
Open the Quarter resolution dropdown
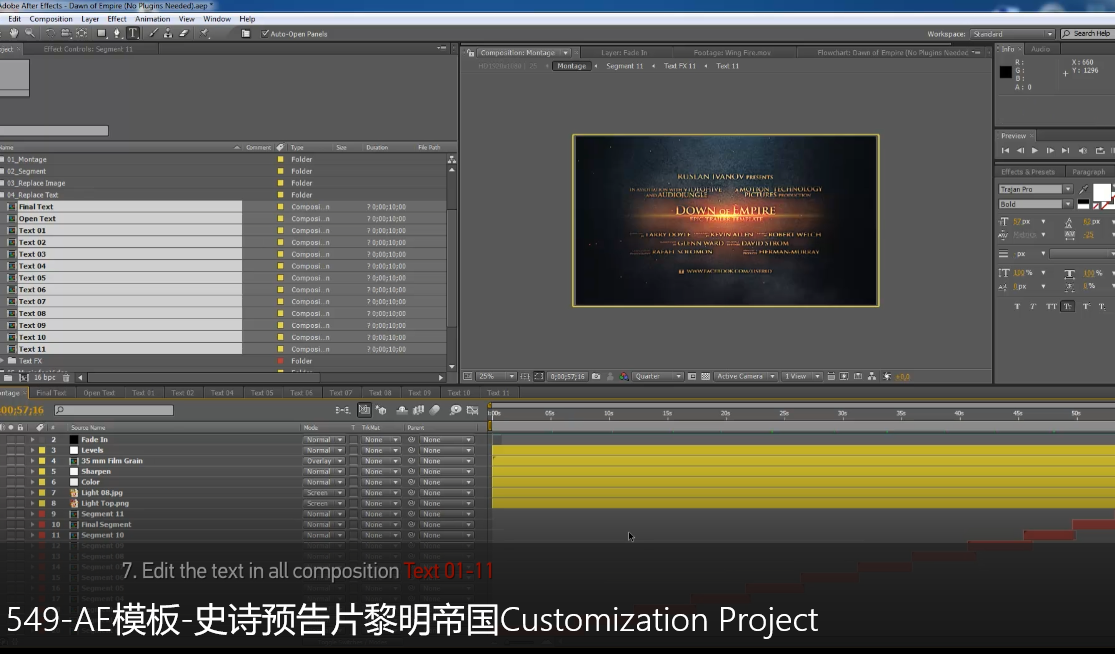(659, 376)
